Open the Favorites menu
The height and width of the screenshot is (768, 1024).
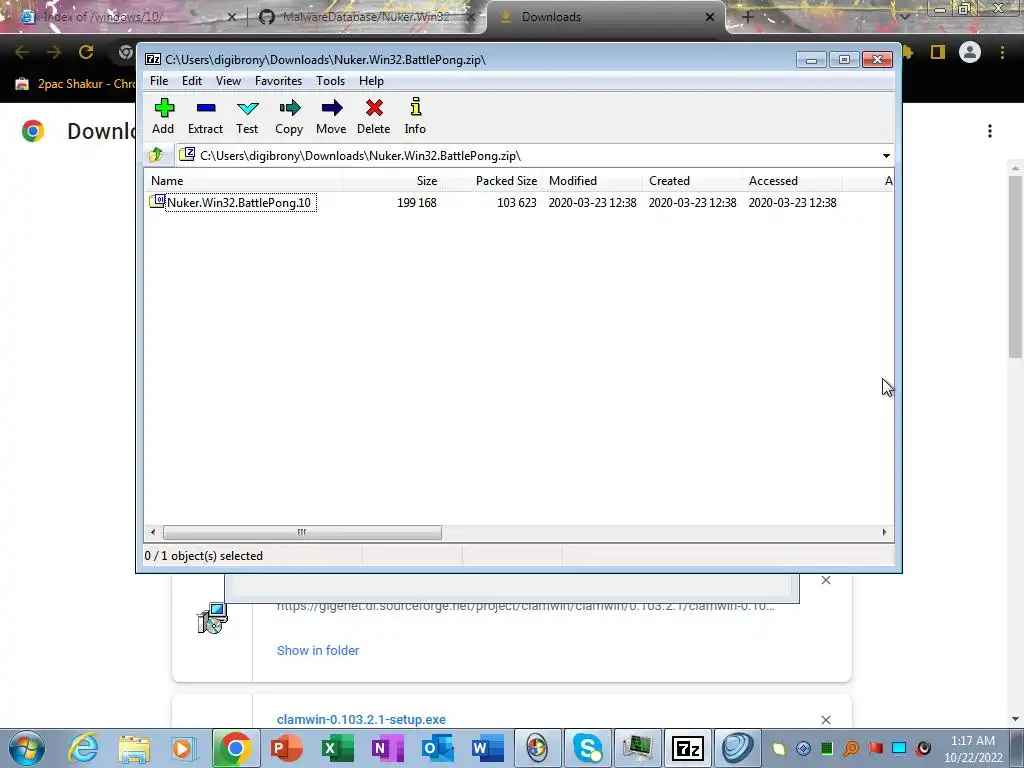(278, 81)
